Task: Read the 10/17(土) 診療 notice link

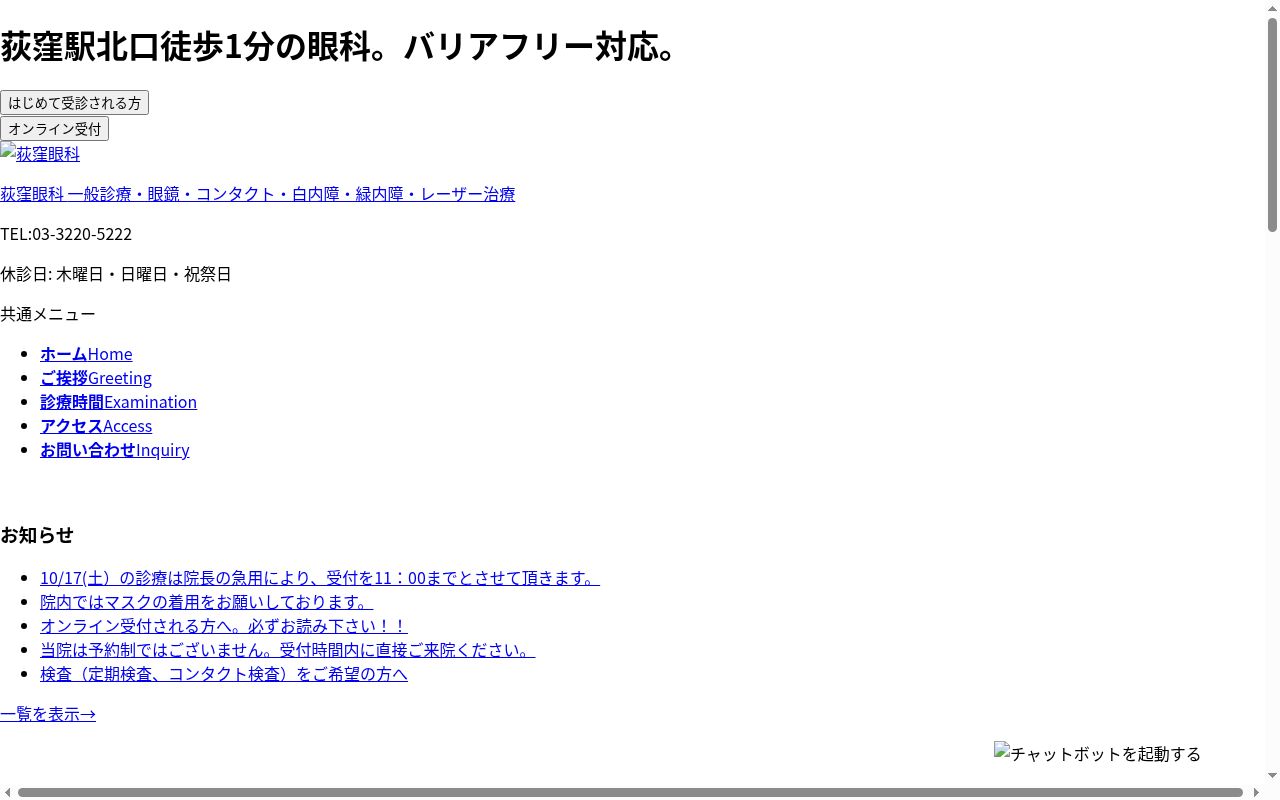Action: [320, 578]
